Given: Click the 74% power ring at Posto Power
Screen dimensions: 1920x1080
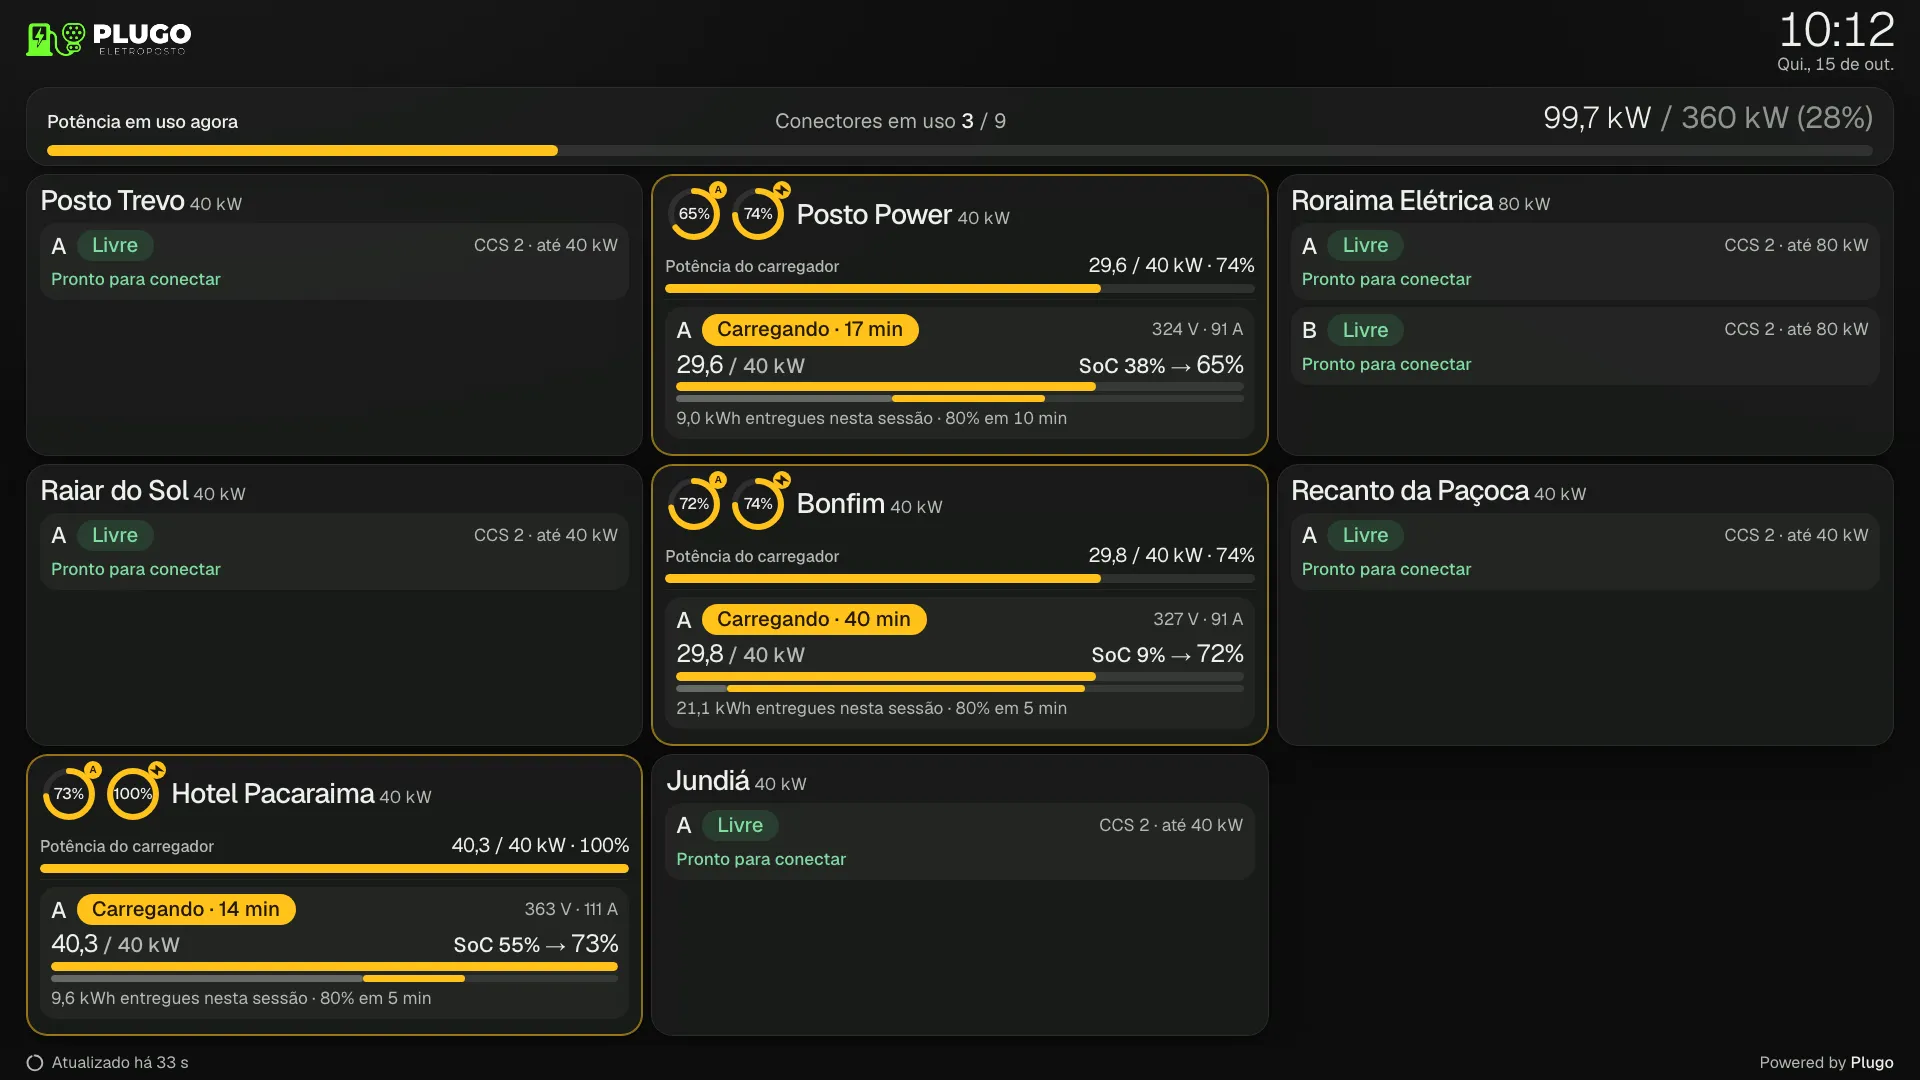Looking at the screenshot, I should tap(758, 214).
